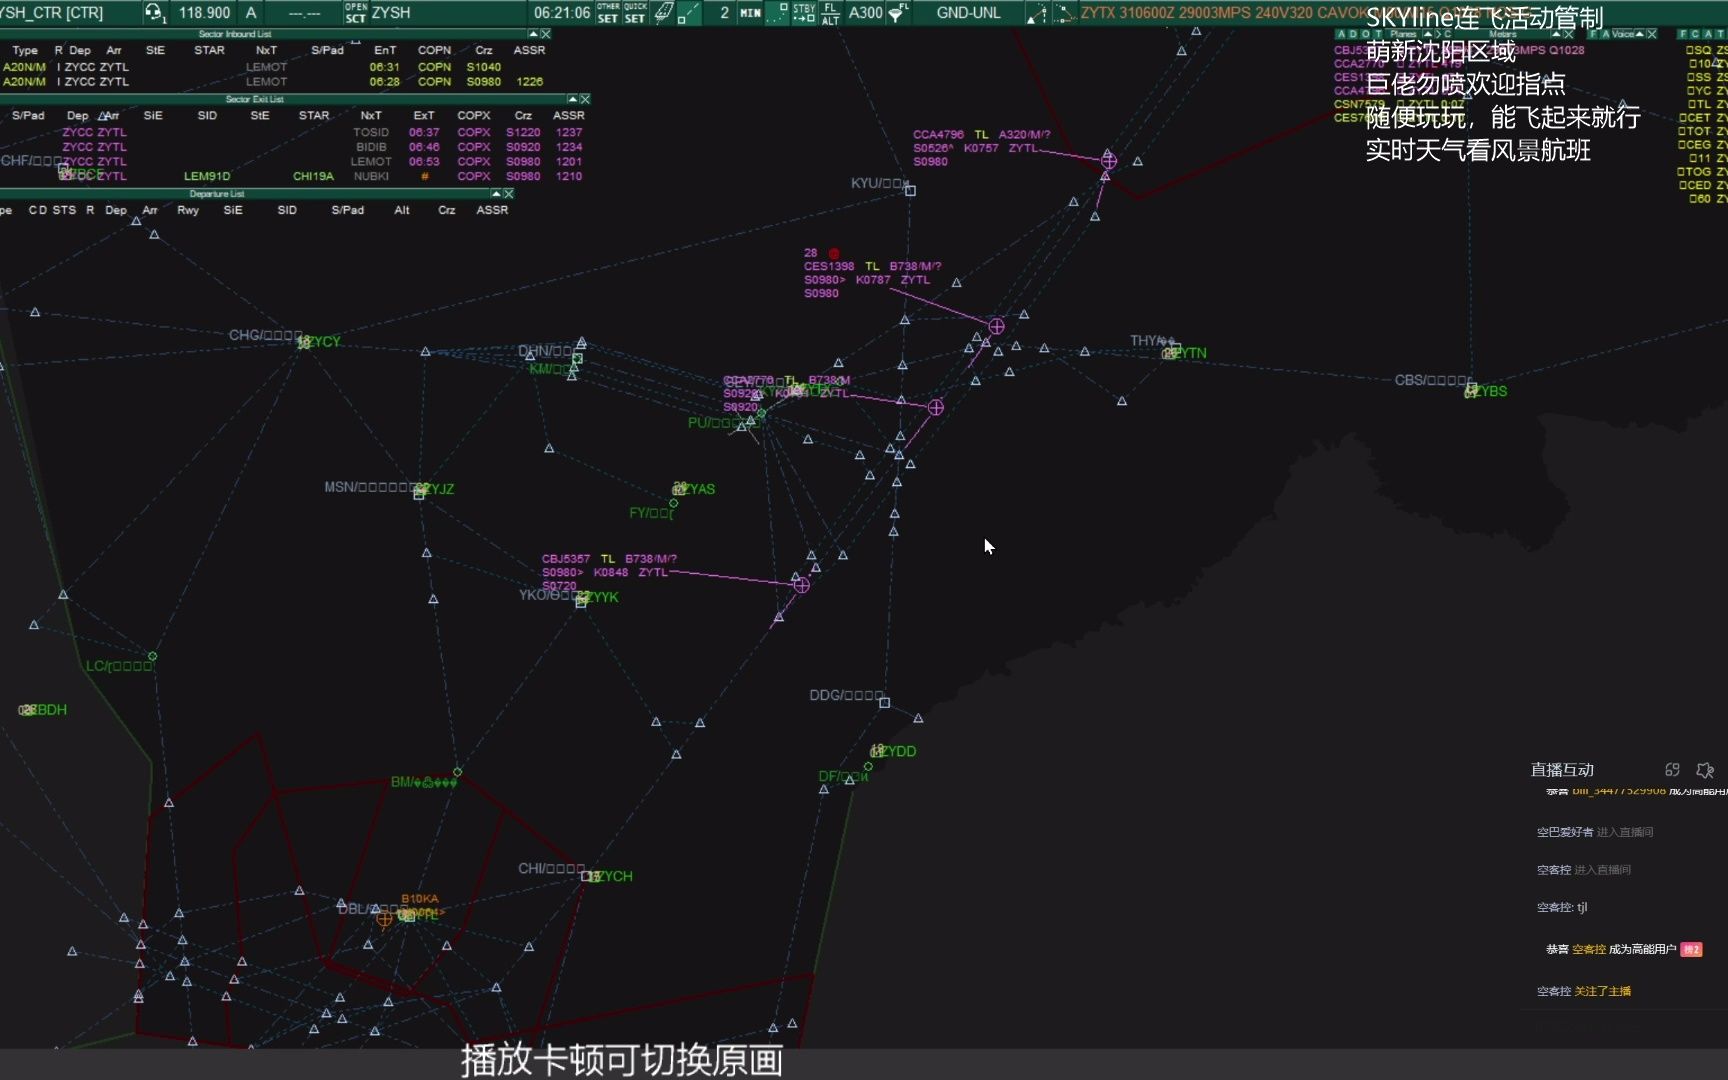This screenshot has width=1728, height=1080.
Task: Close the Departure List
Action: coord(509,194)
